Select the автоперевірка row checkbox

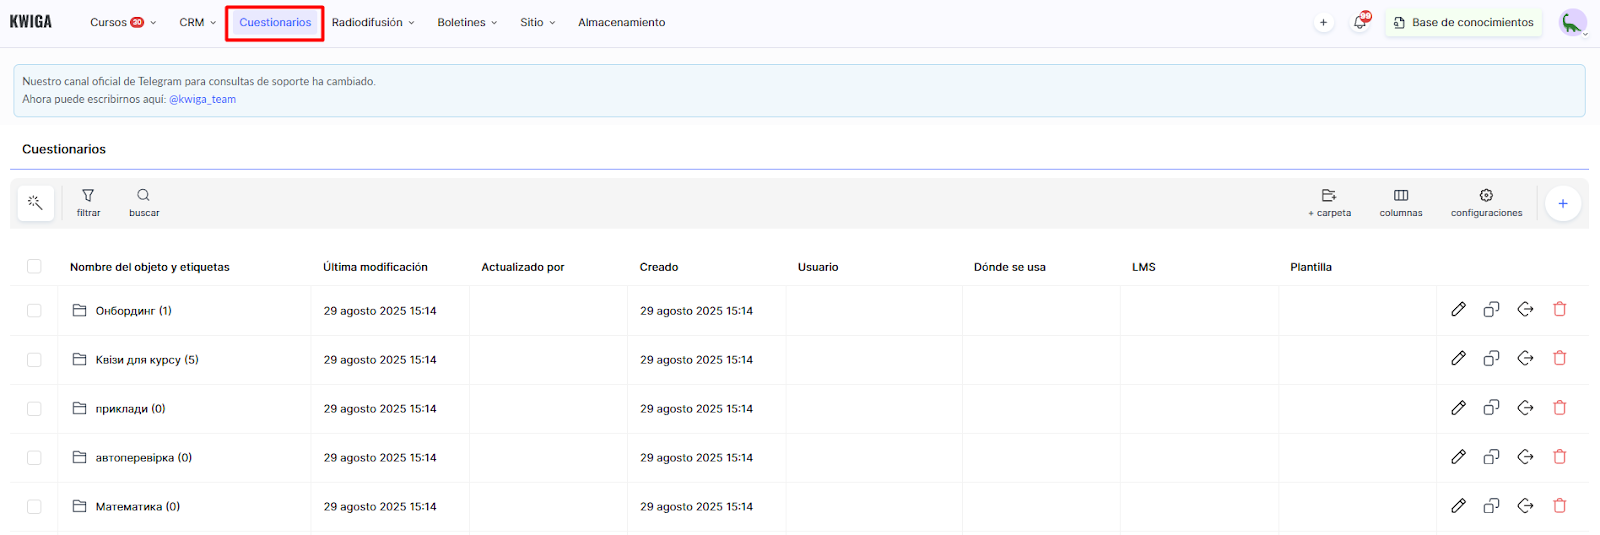point(34,458)
